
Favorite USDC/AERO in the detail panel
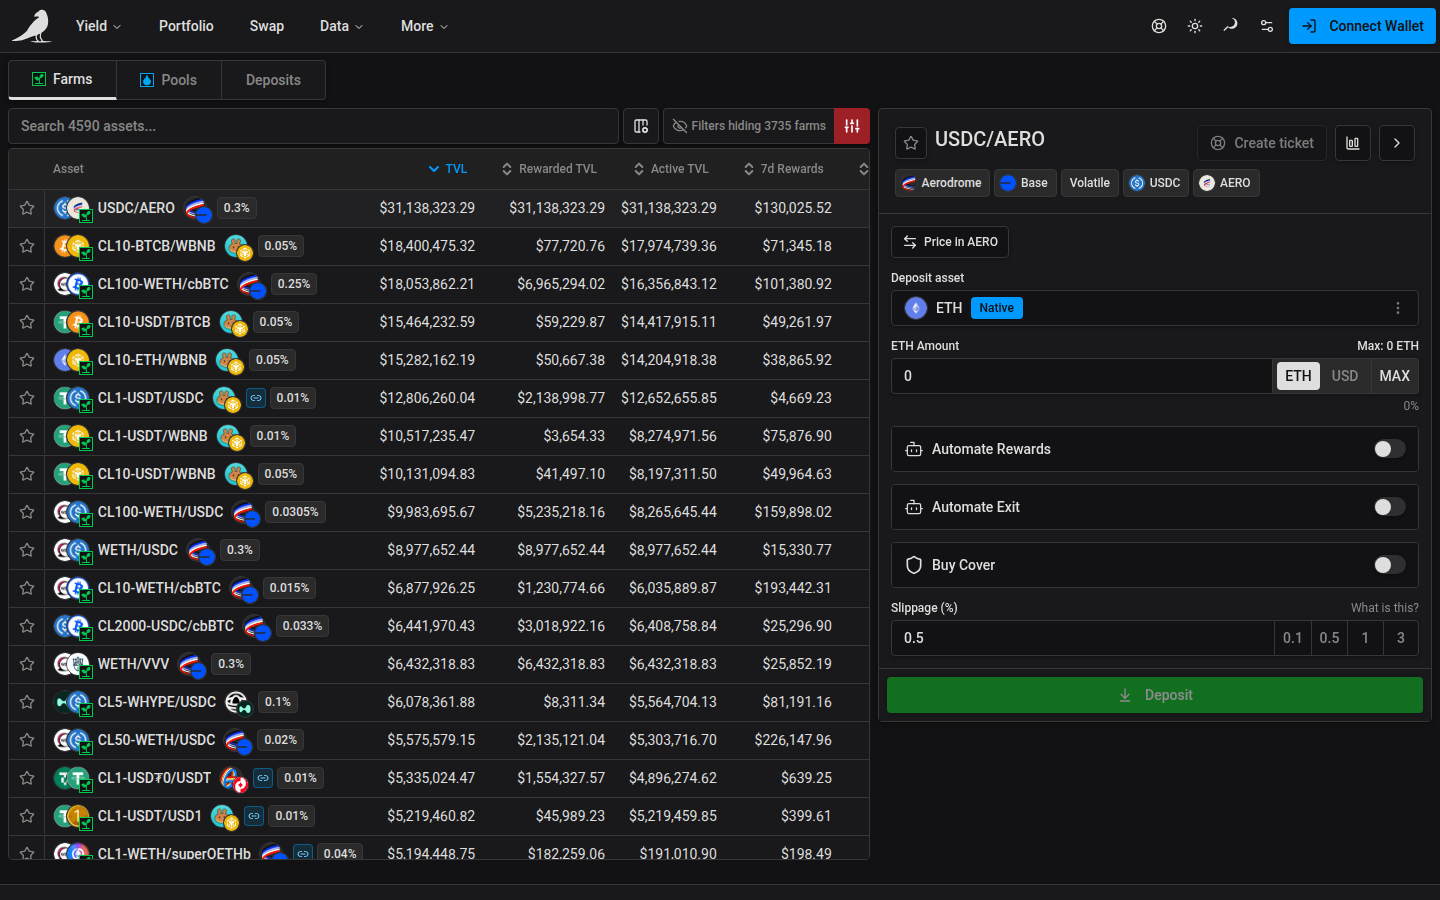point(911,143)
